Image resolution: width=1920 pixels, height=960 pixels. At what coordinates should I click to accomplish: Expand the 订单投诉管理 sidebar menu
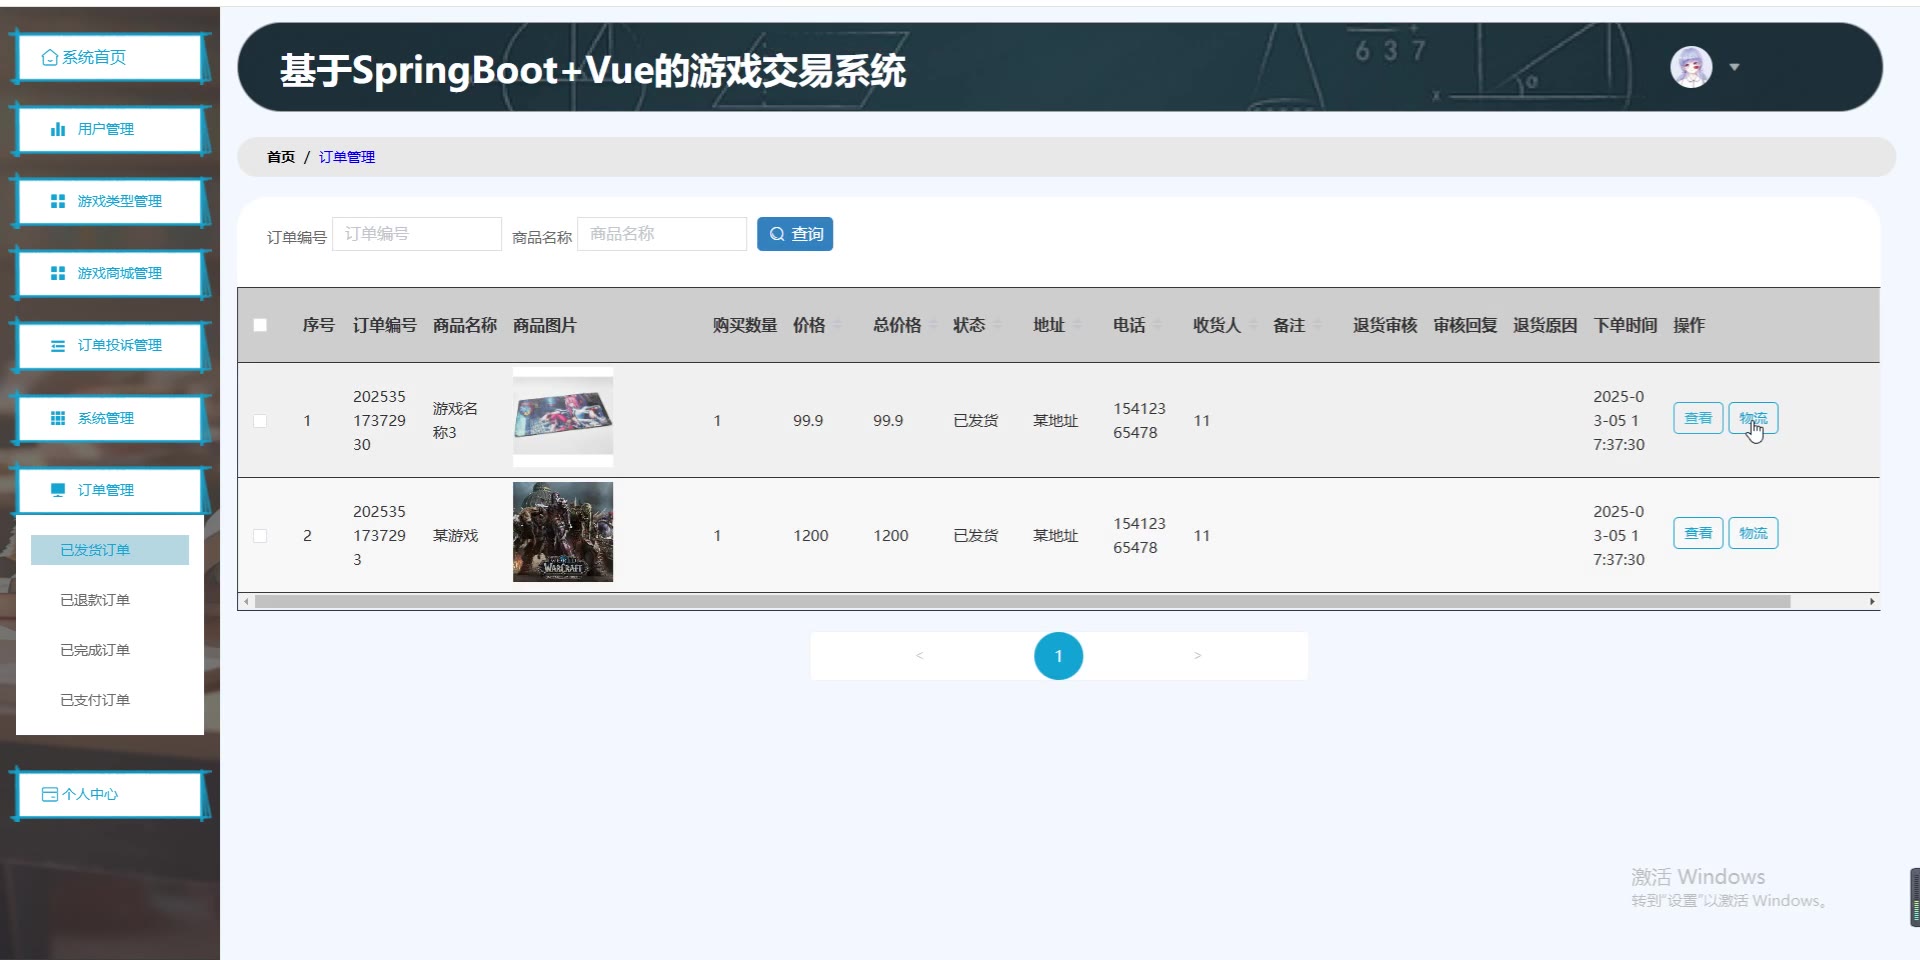pyautogui.click(x=110, y=346)
